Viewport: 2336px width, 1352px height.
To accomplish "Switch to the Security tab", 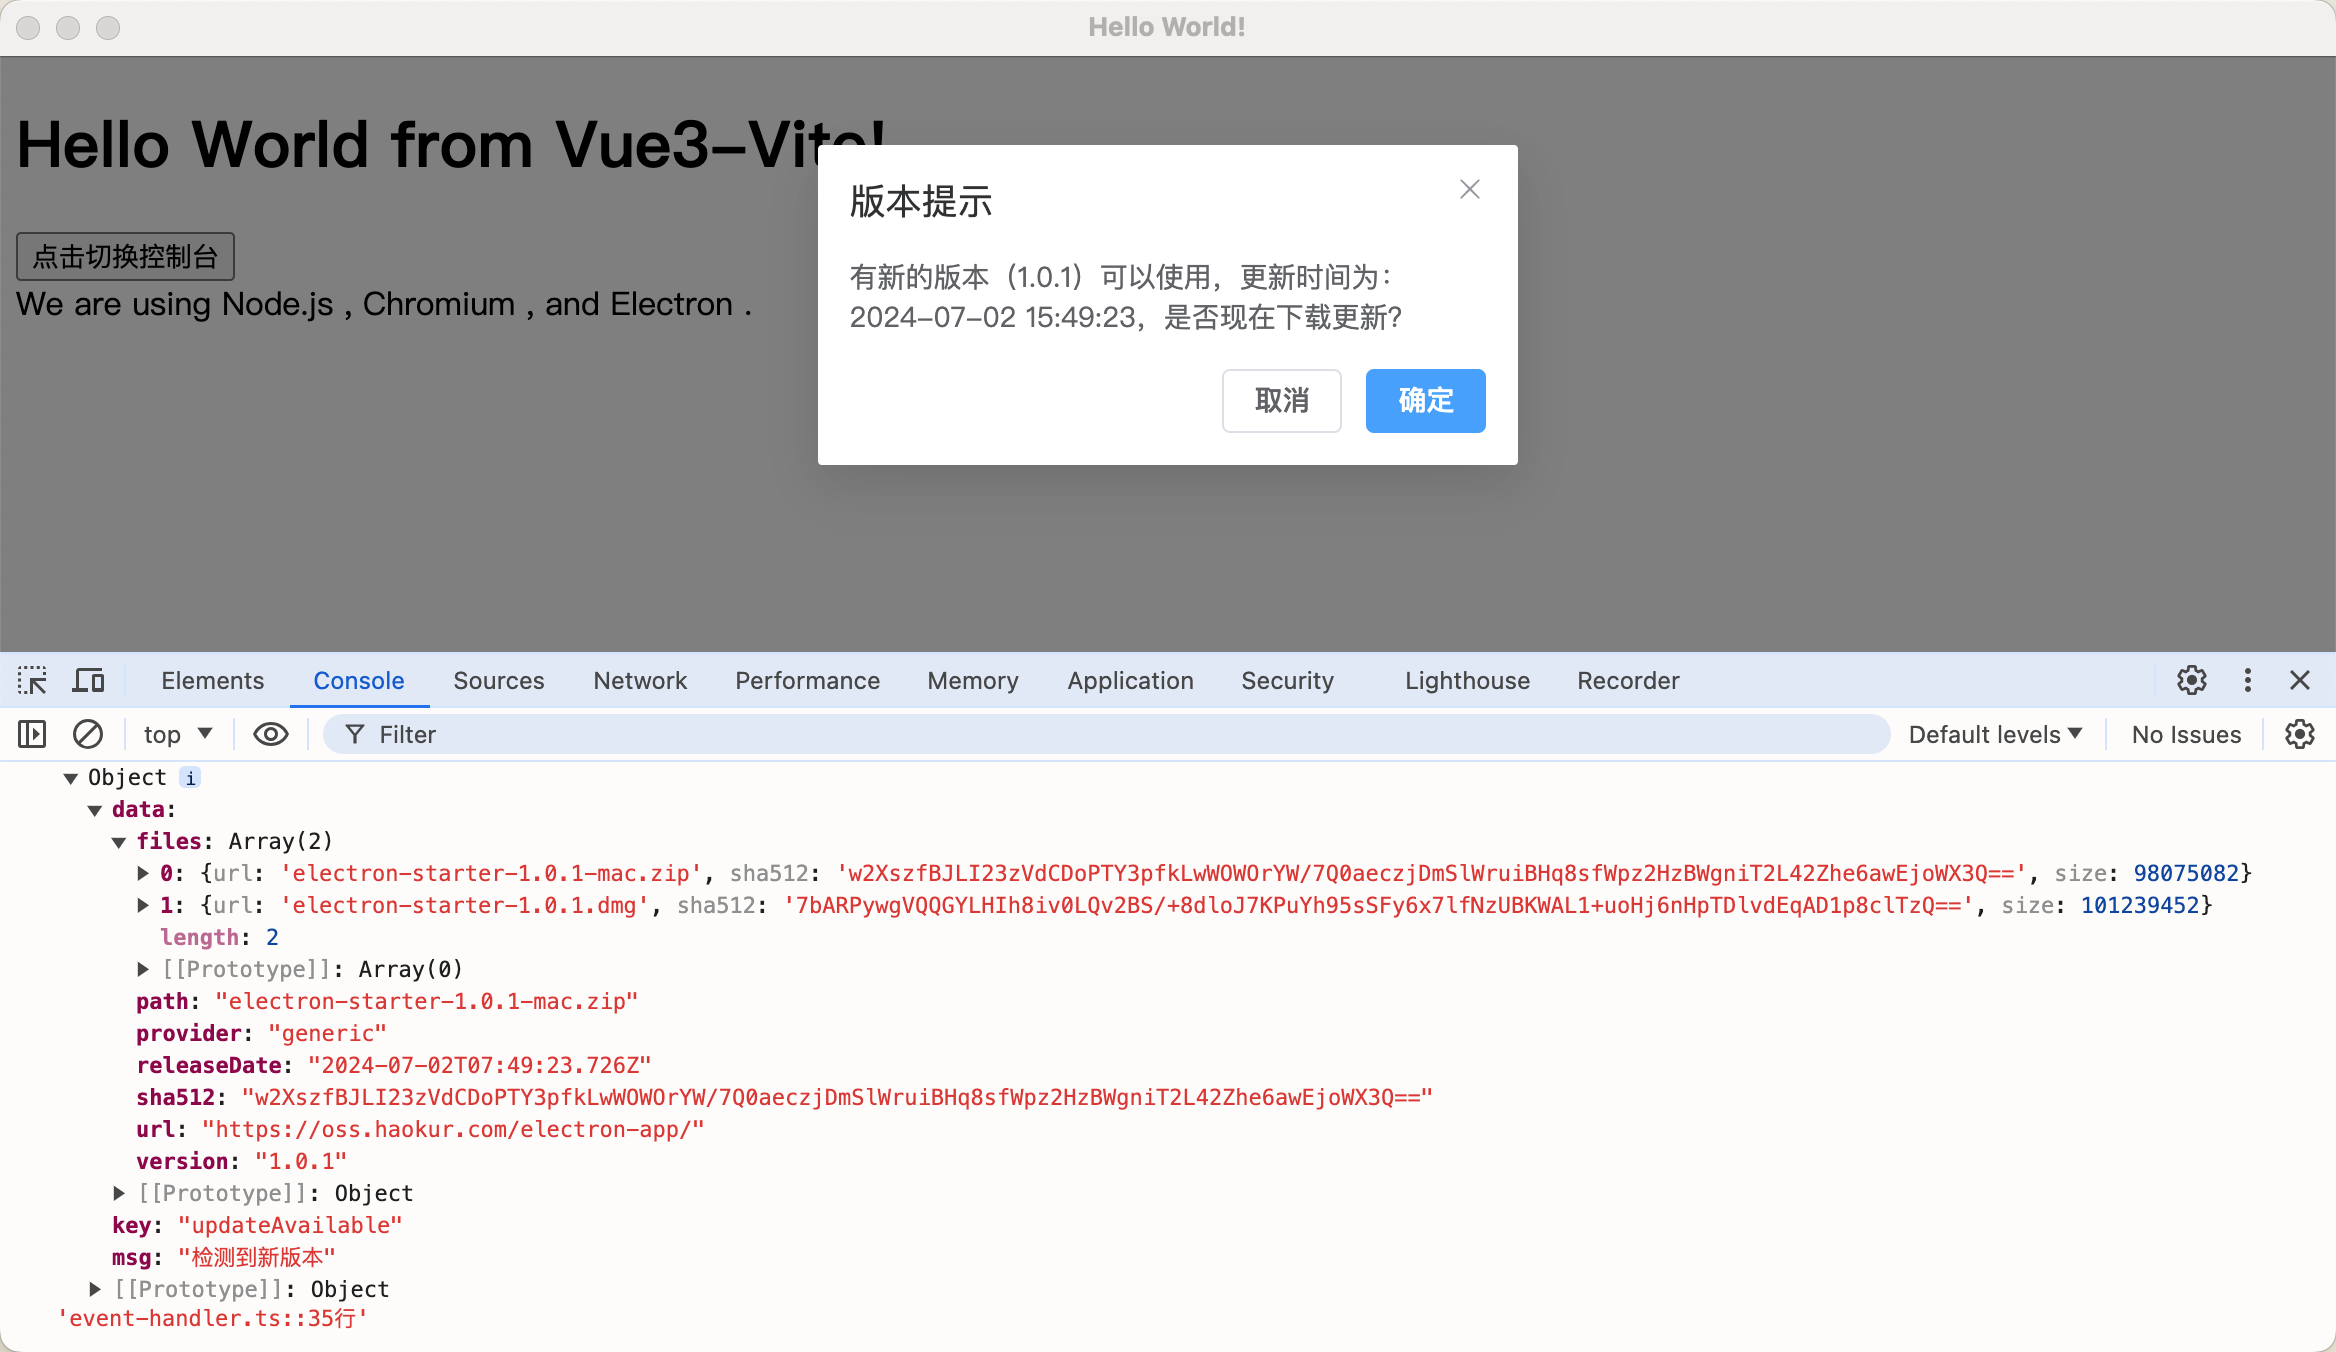I will pos(1288,681).
